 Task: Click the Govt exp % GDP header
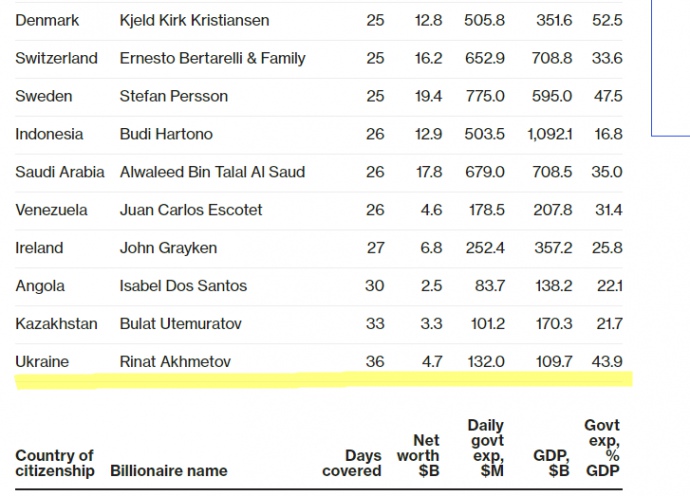point(602,448)
